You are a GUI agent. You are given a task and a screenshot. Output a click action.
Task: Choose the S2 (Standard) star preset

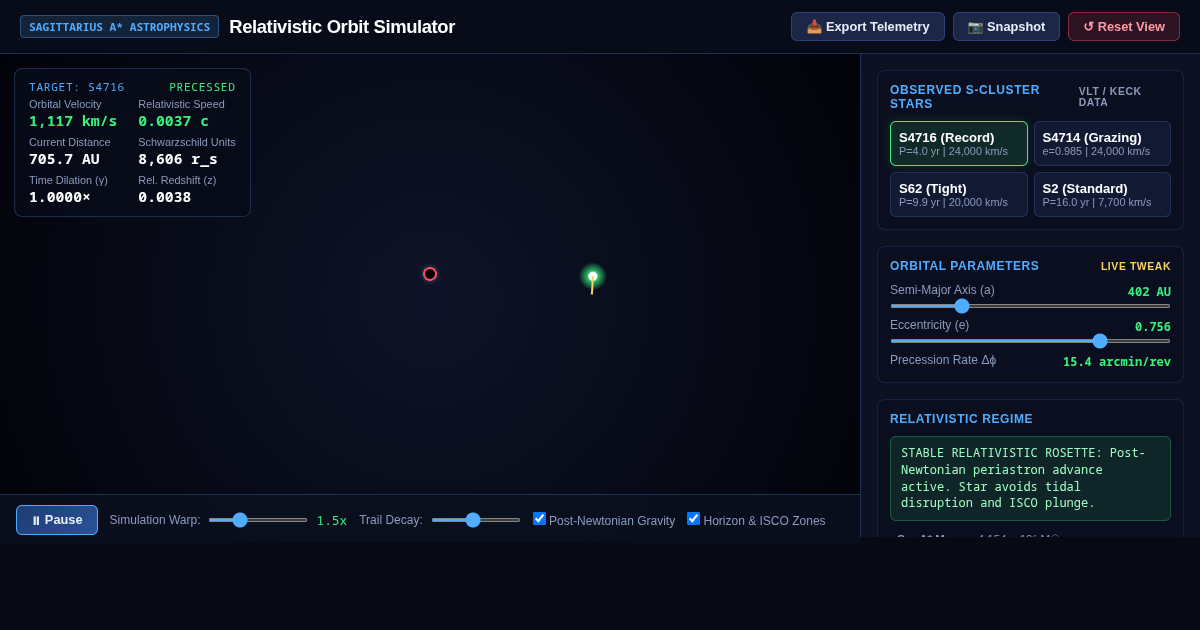point(1102,194)
